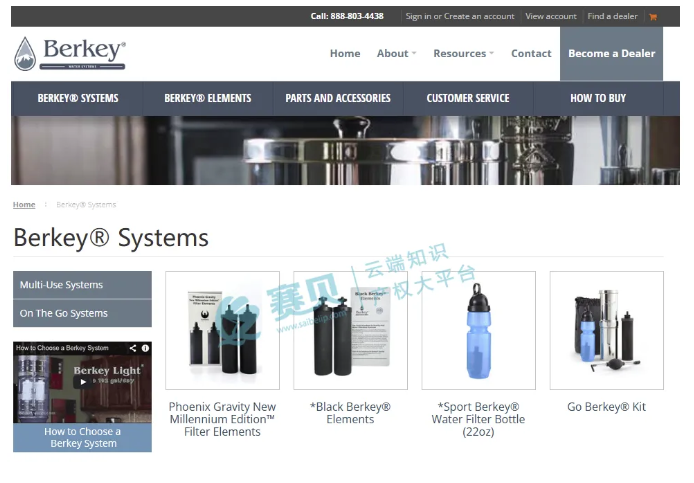The image size is (694, 483).
Task: Click Phoenix Gravity New Millennium Edition title
Action: (222, 419)
